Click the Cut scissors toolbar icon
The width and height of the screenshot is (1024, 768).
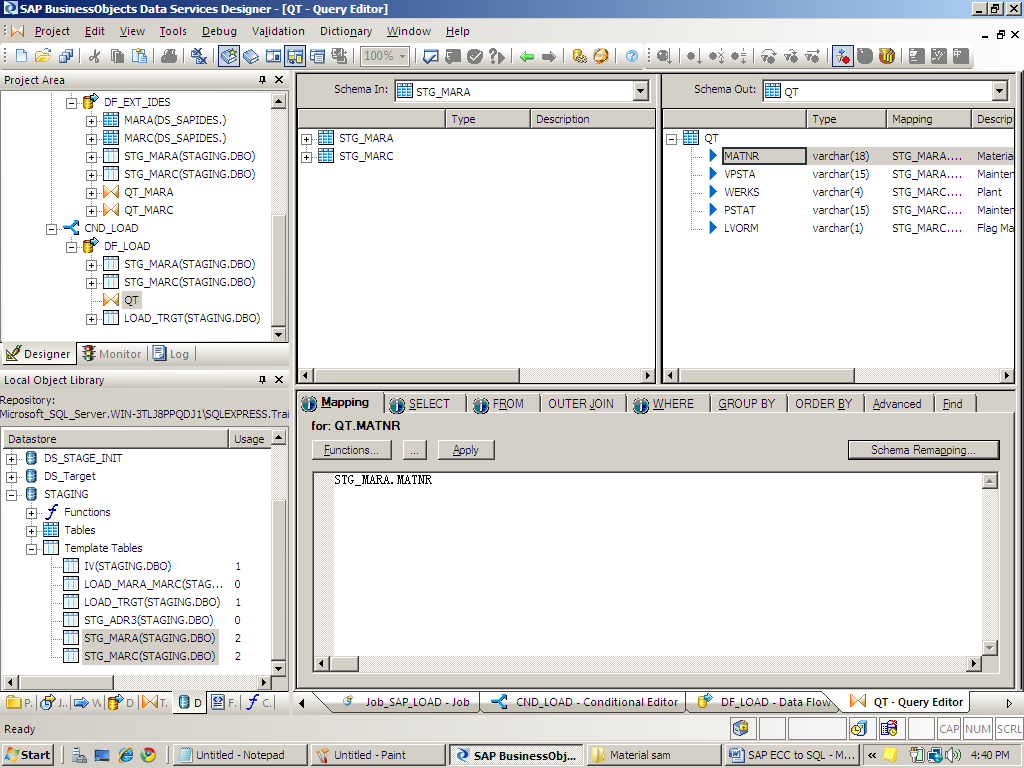[x=95, y=56]
